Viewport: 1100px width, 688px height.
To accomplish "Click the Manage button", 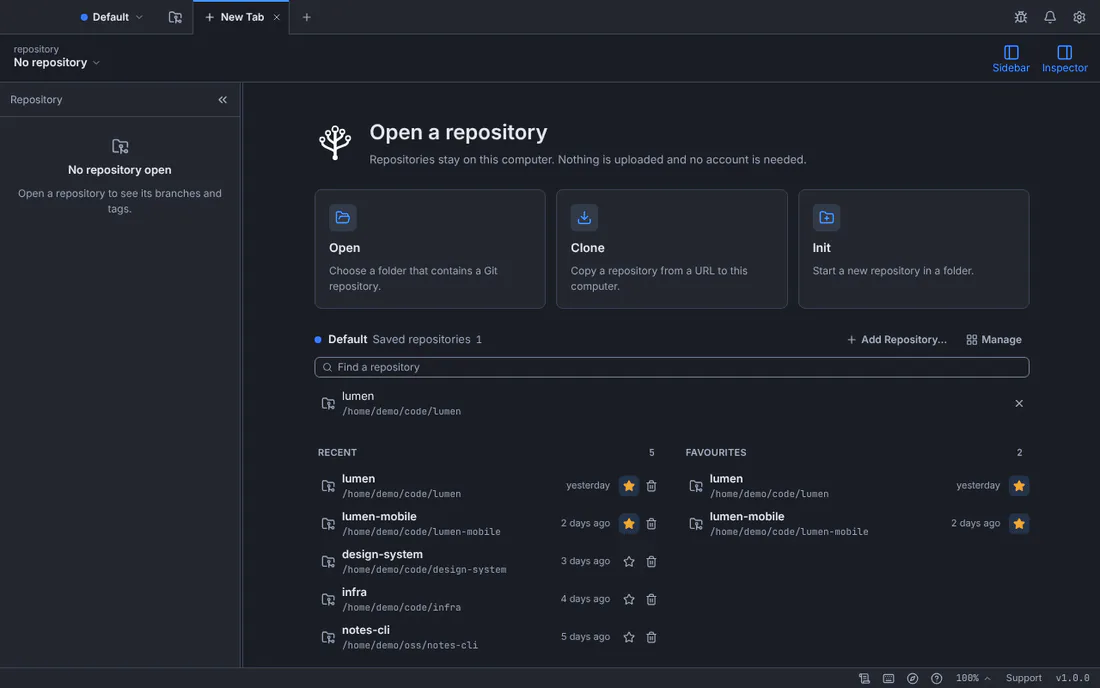I will click(x=993, y=339).
